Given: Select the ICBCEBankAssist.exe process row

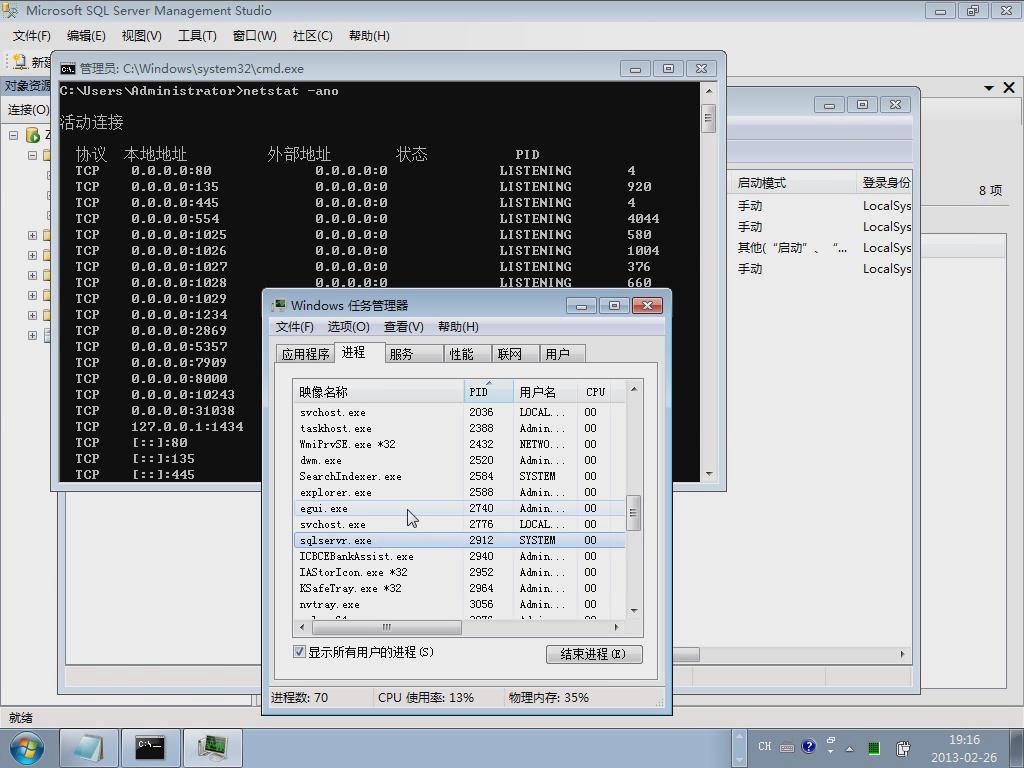Looking at the screenshot, I should coord(460,556).
